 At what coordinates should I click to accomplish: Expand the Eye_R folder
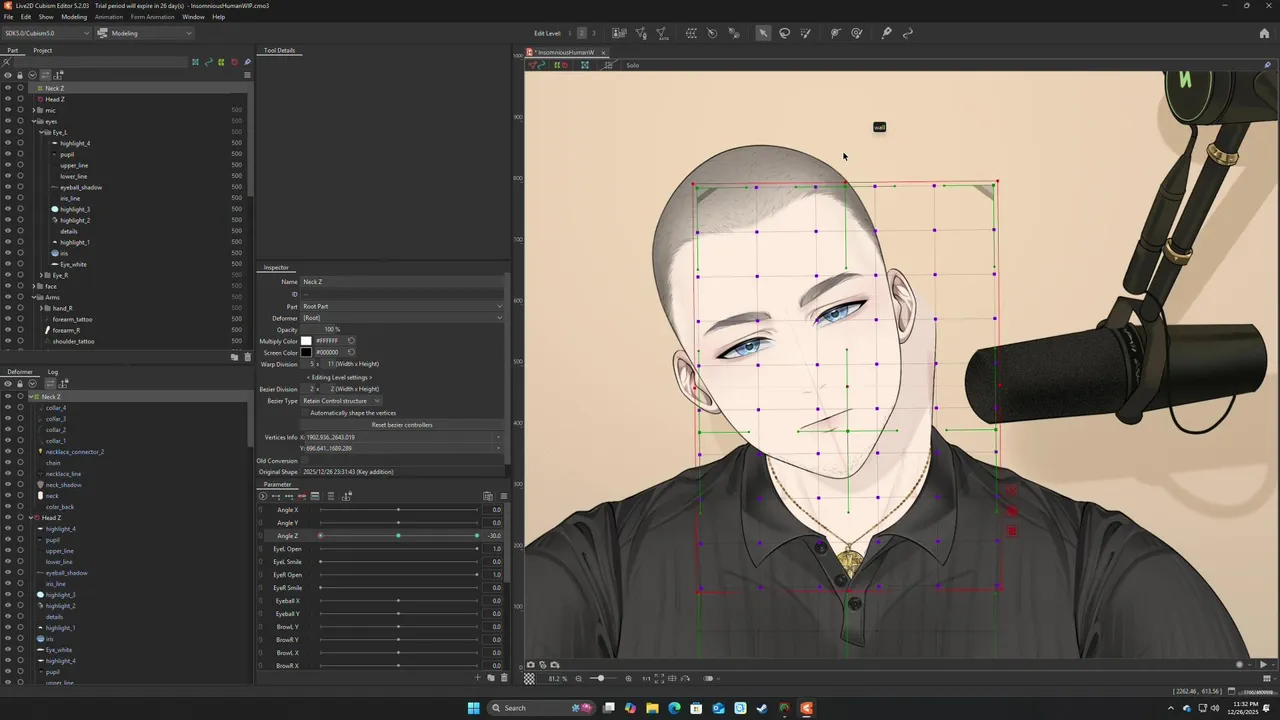[41, 275]
